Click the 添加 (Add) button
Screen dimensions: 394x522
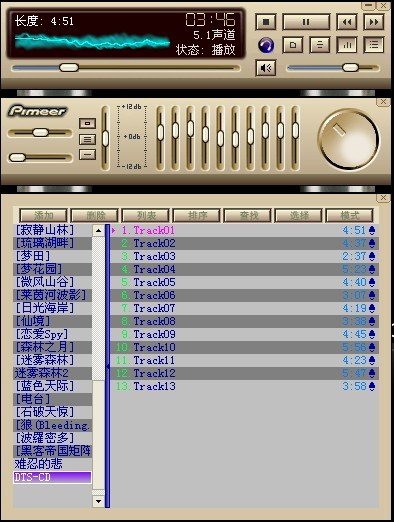point(44,216)
